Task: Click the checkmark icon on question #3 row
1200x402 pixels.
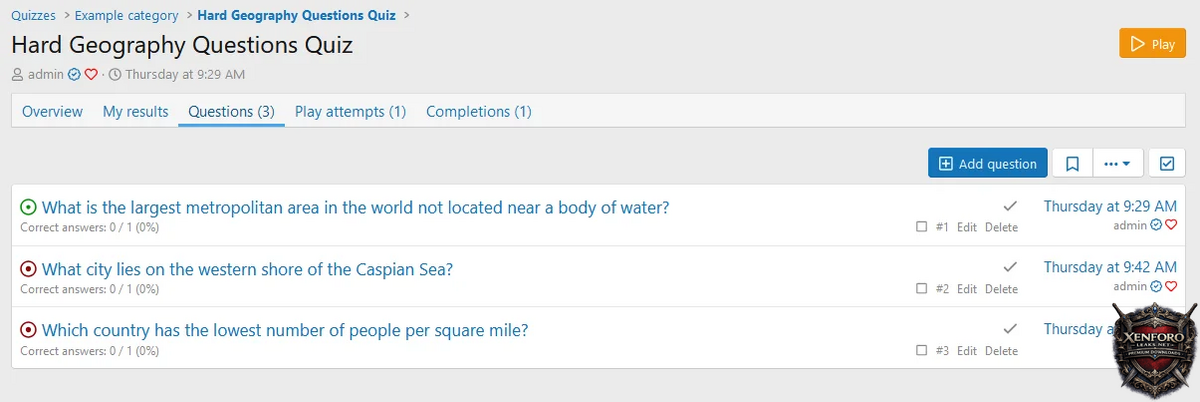Action: point(1010,329)
